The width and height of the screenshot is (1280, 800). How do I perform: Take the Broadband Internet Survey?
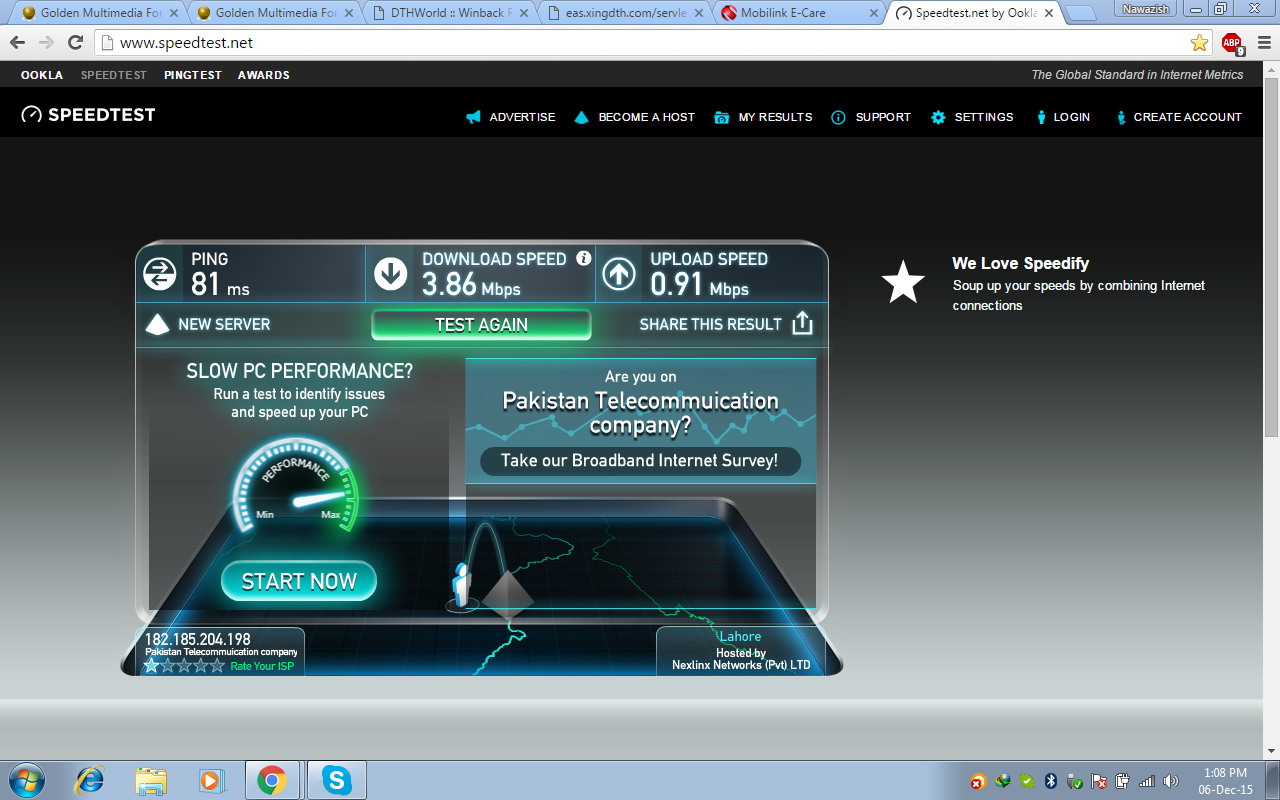point(639,461)
